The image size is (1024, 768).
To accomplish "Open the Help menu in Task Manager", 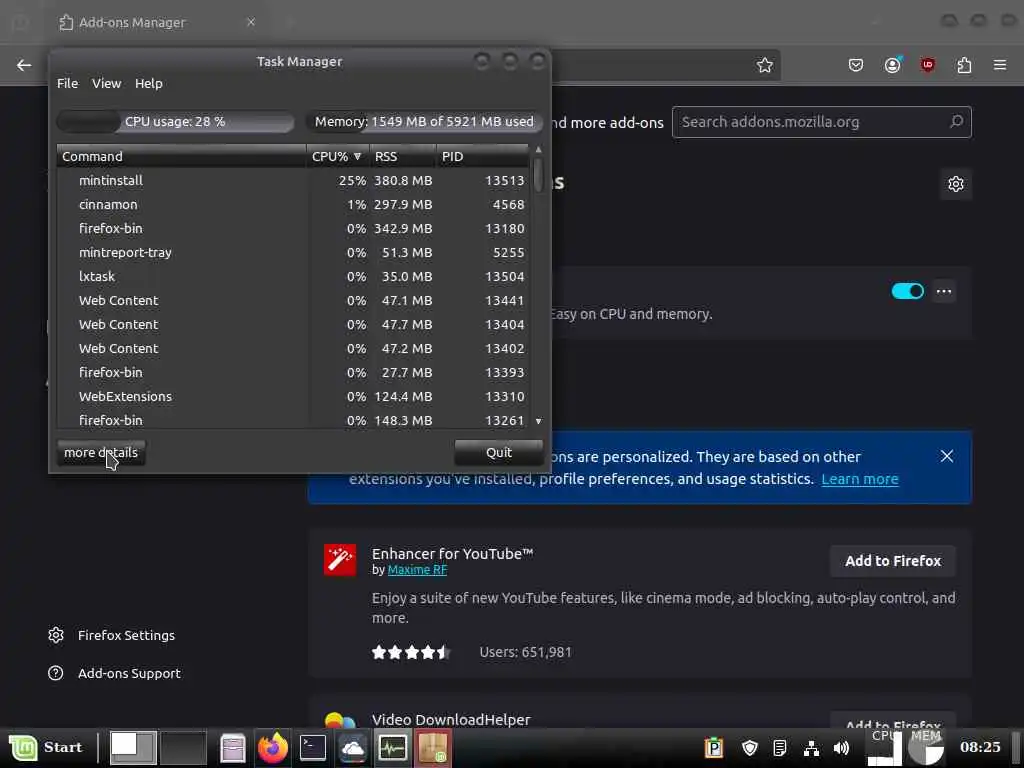I will tap(149, 84).
